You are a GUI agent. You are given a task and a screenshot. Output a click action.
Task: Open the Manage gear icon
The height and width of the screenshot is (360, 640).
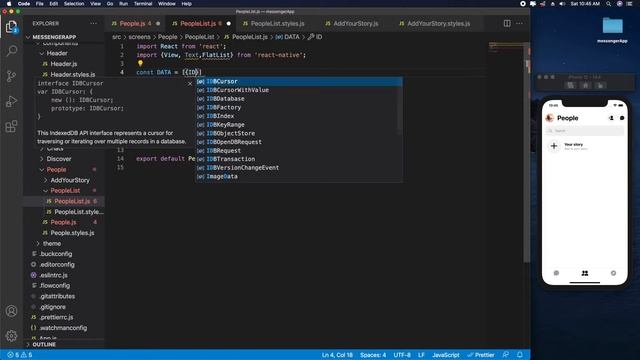[x=11, y=336]
